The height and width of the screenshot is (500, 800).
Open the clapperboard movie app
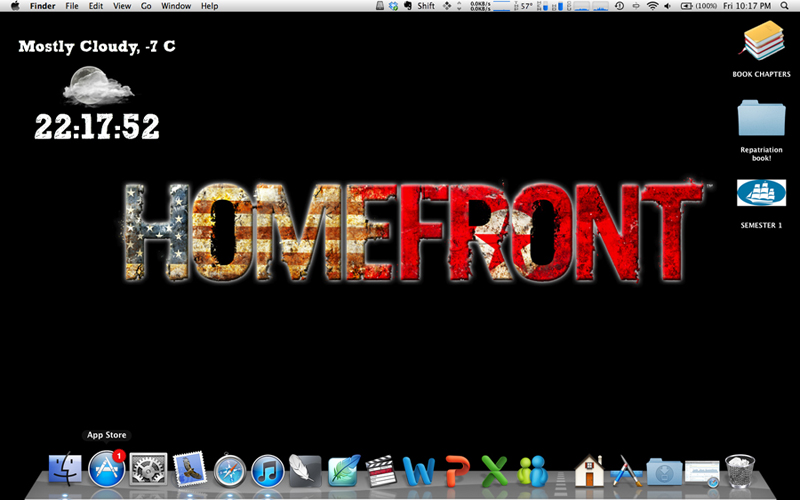click(381, 471)
